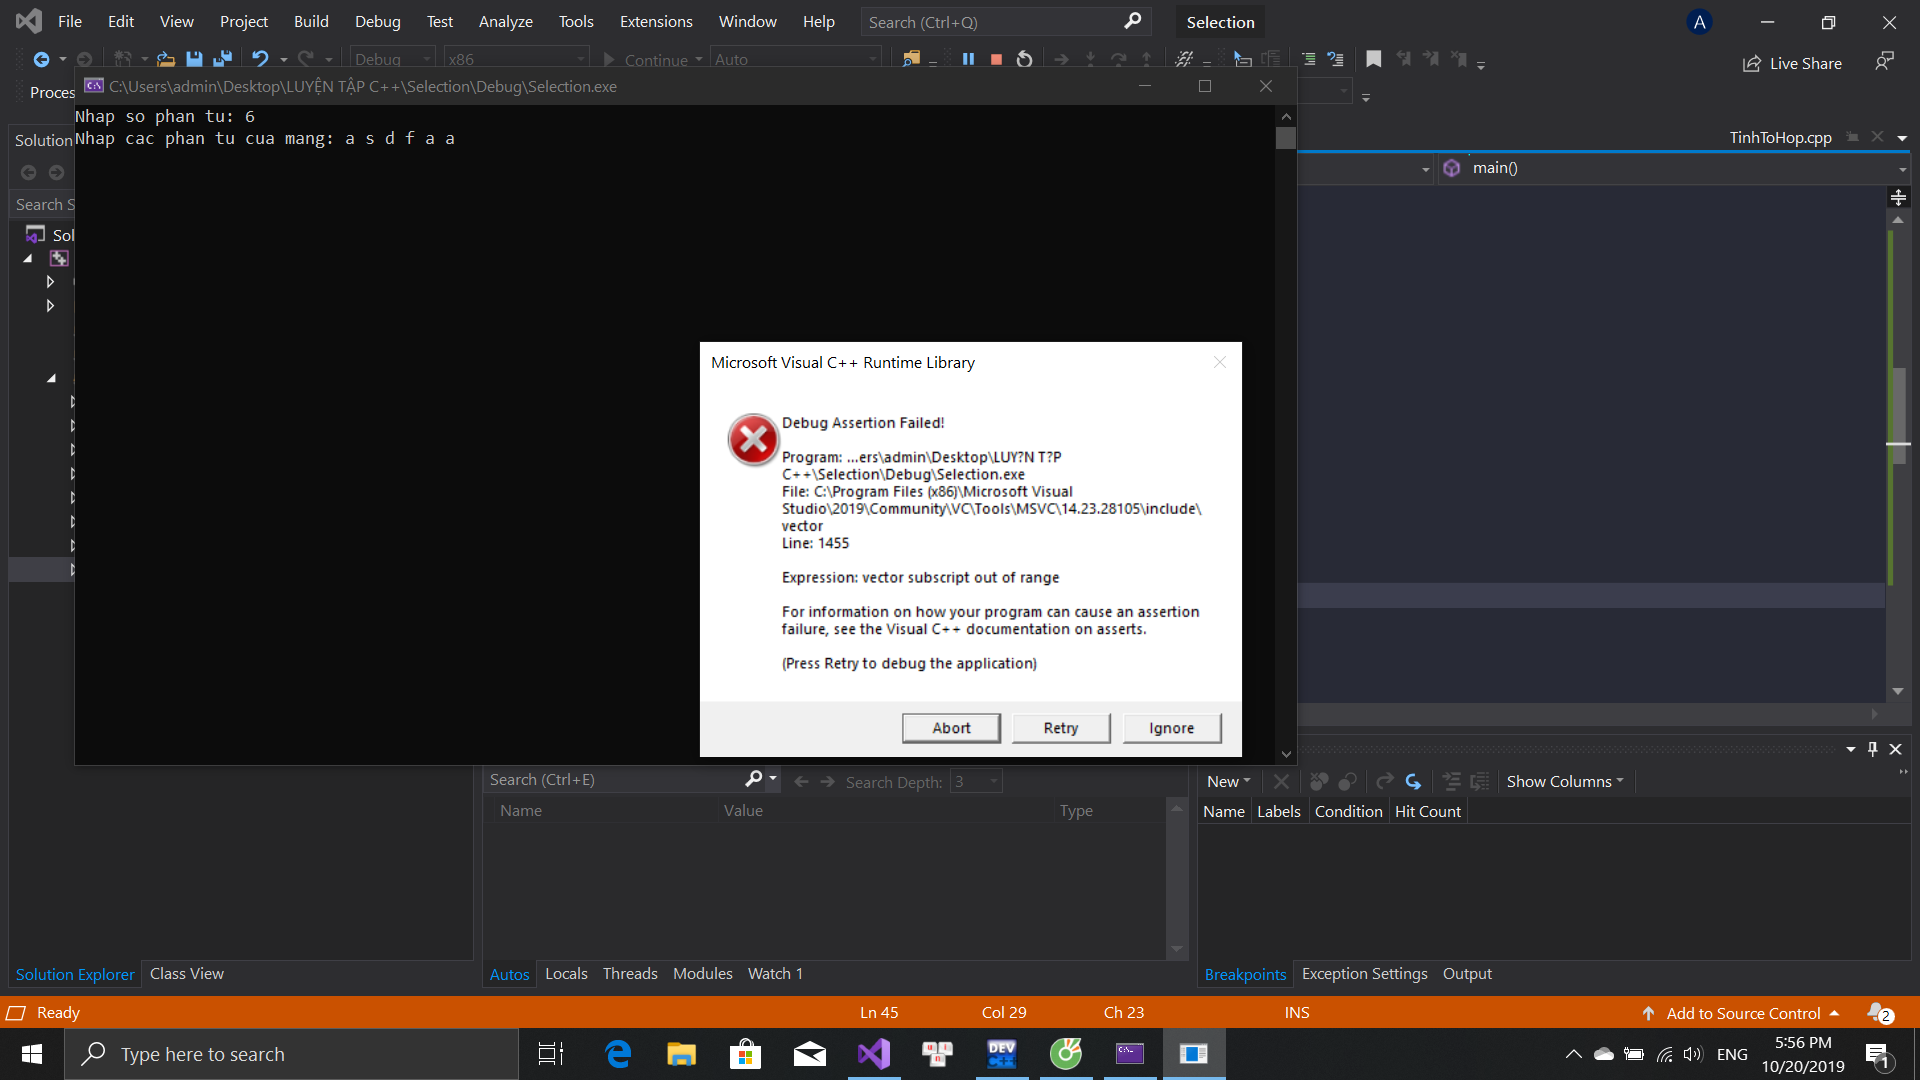Switch to the Class View tab
Screen dimensions: 1920x1080
coord(186,973)
